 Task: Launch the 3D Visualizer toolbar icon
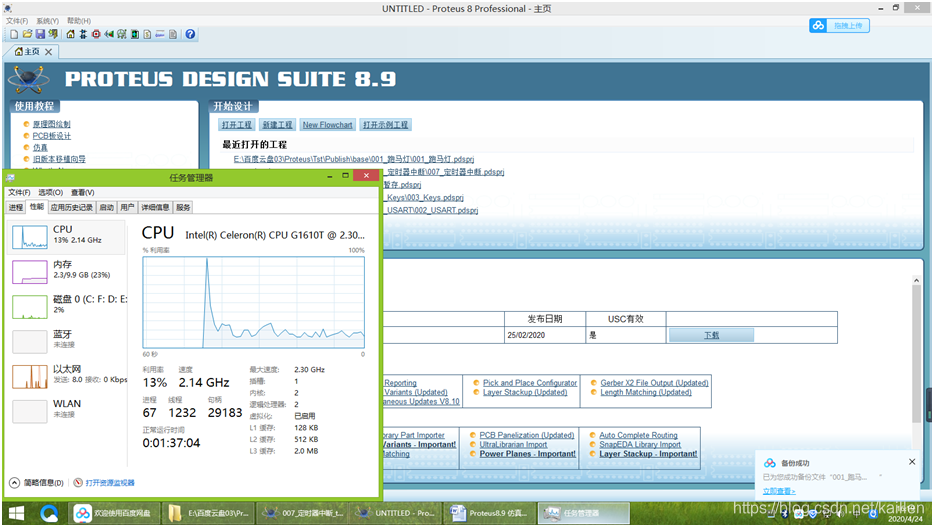tap(109, 34)
